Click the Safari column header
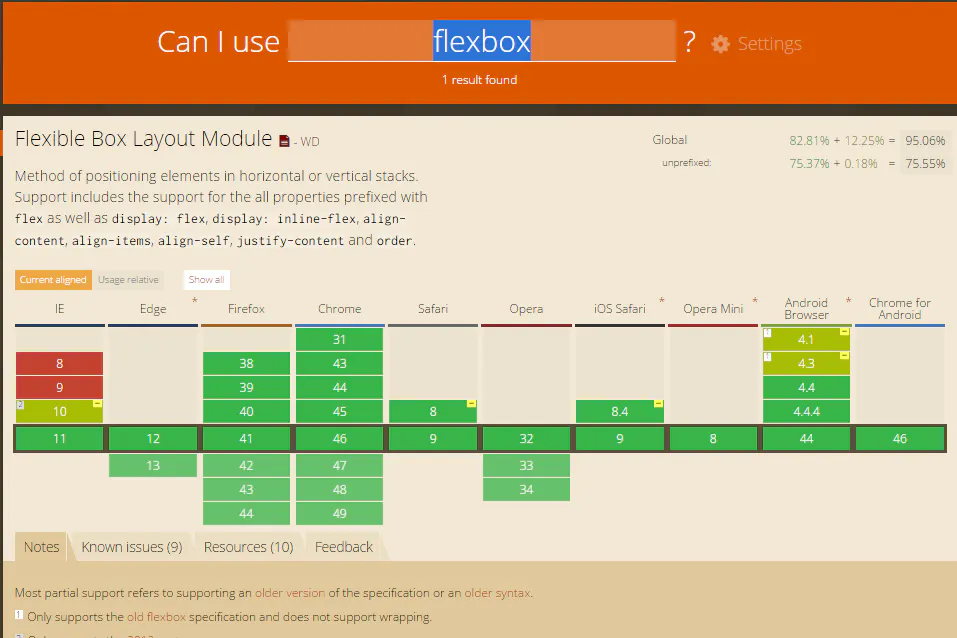The width and height of the screenshot is (957, 638). tap(433, 309)
